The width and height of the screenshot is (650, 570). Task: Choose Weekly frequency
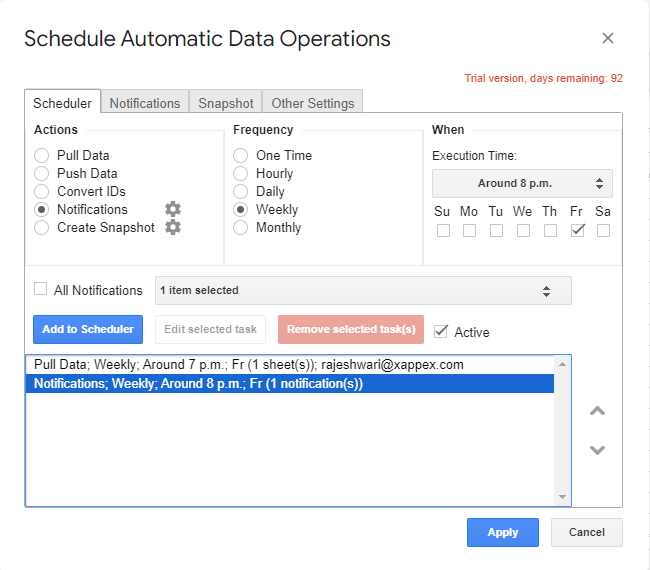240,209
